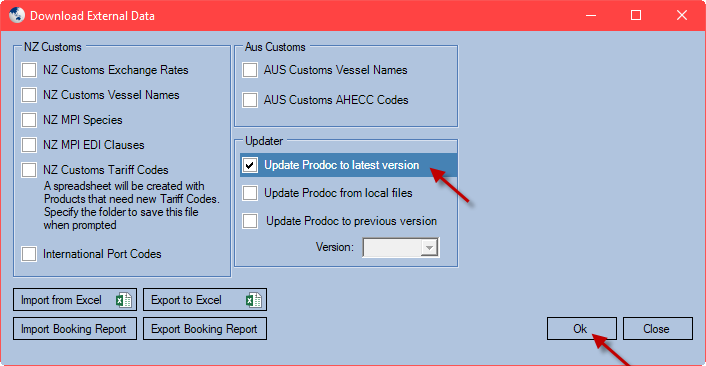Uncheck Update Prodoc to latest version

click(x=250, y=165)
